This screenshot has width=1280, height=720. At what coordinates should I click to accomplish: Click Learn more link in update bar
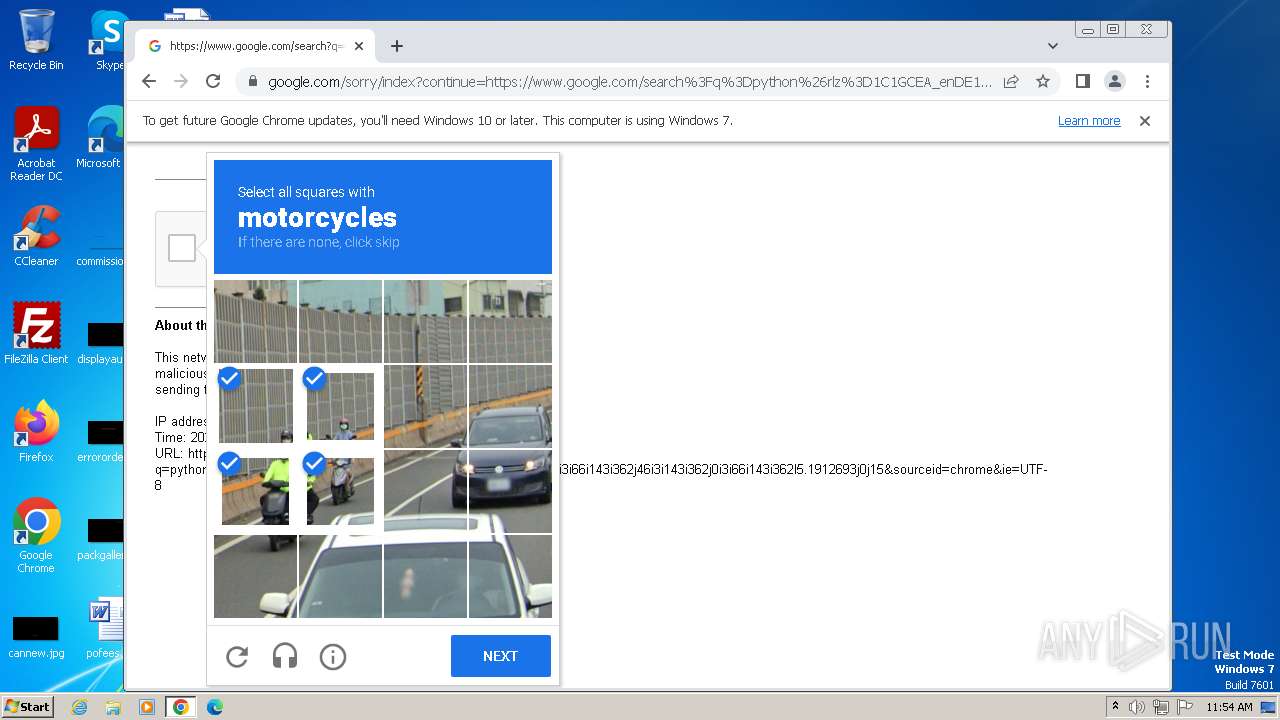tap(1089, 121)
